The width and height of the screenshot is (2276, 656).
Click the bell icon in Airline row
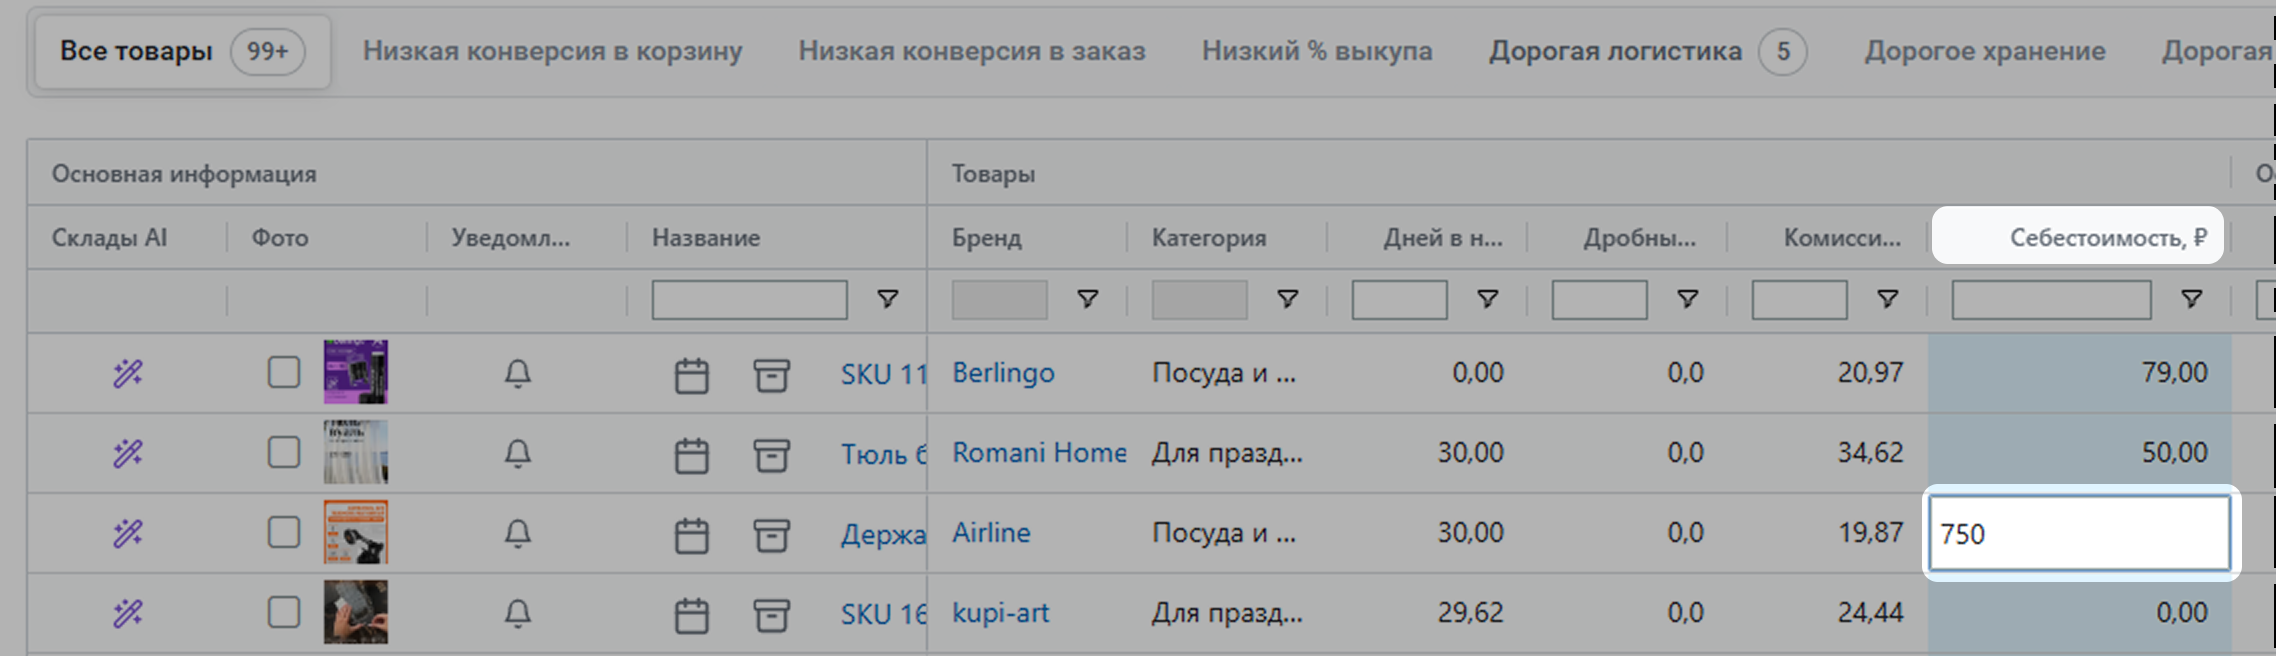point(517,533)
